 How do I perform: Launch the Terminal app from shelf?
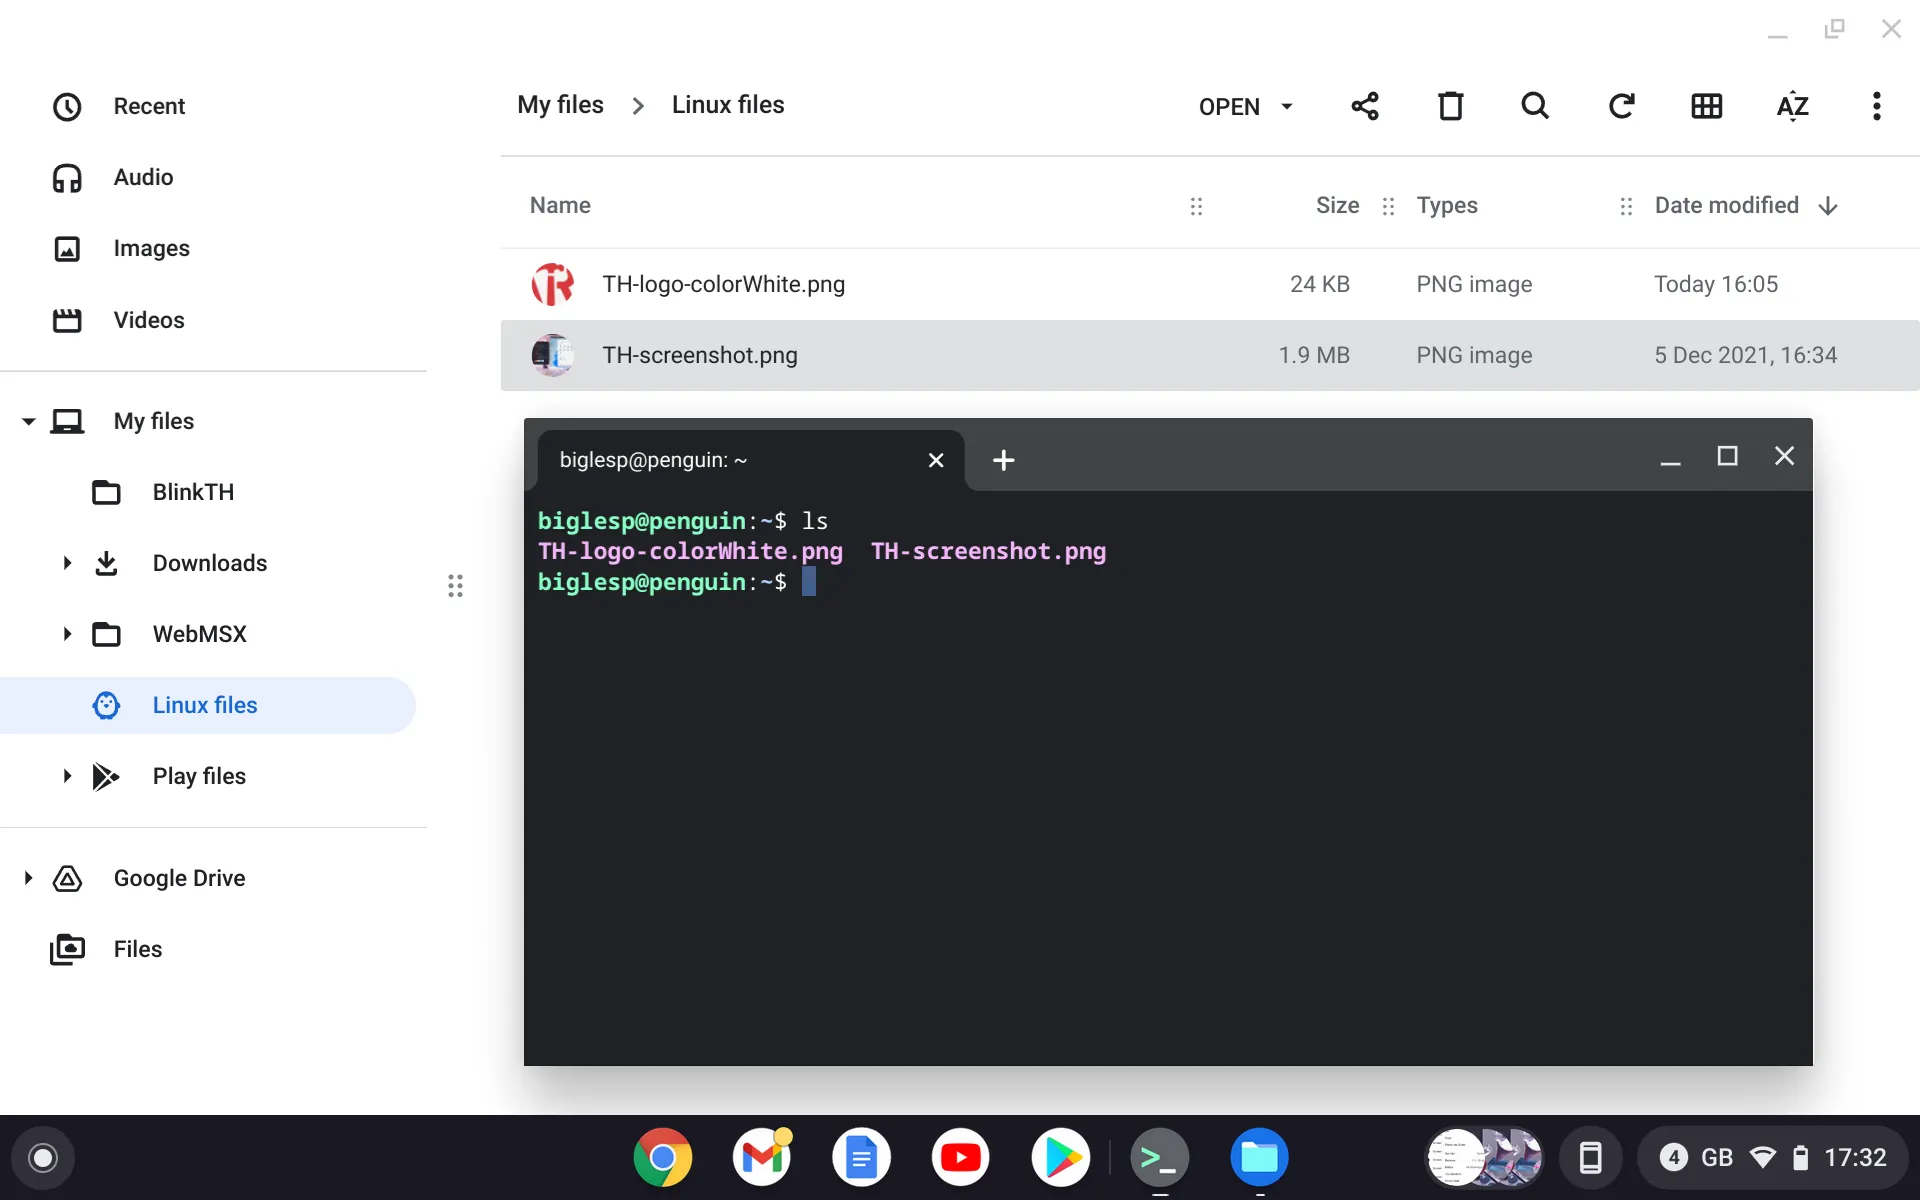coord(1160,1158)
